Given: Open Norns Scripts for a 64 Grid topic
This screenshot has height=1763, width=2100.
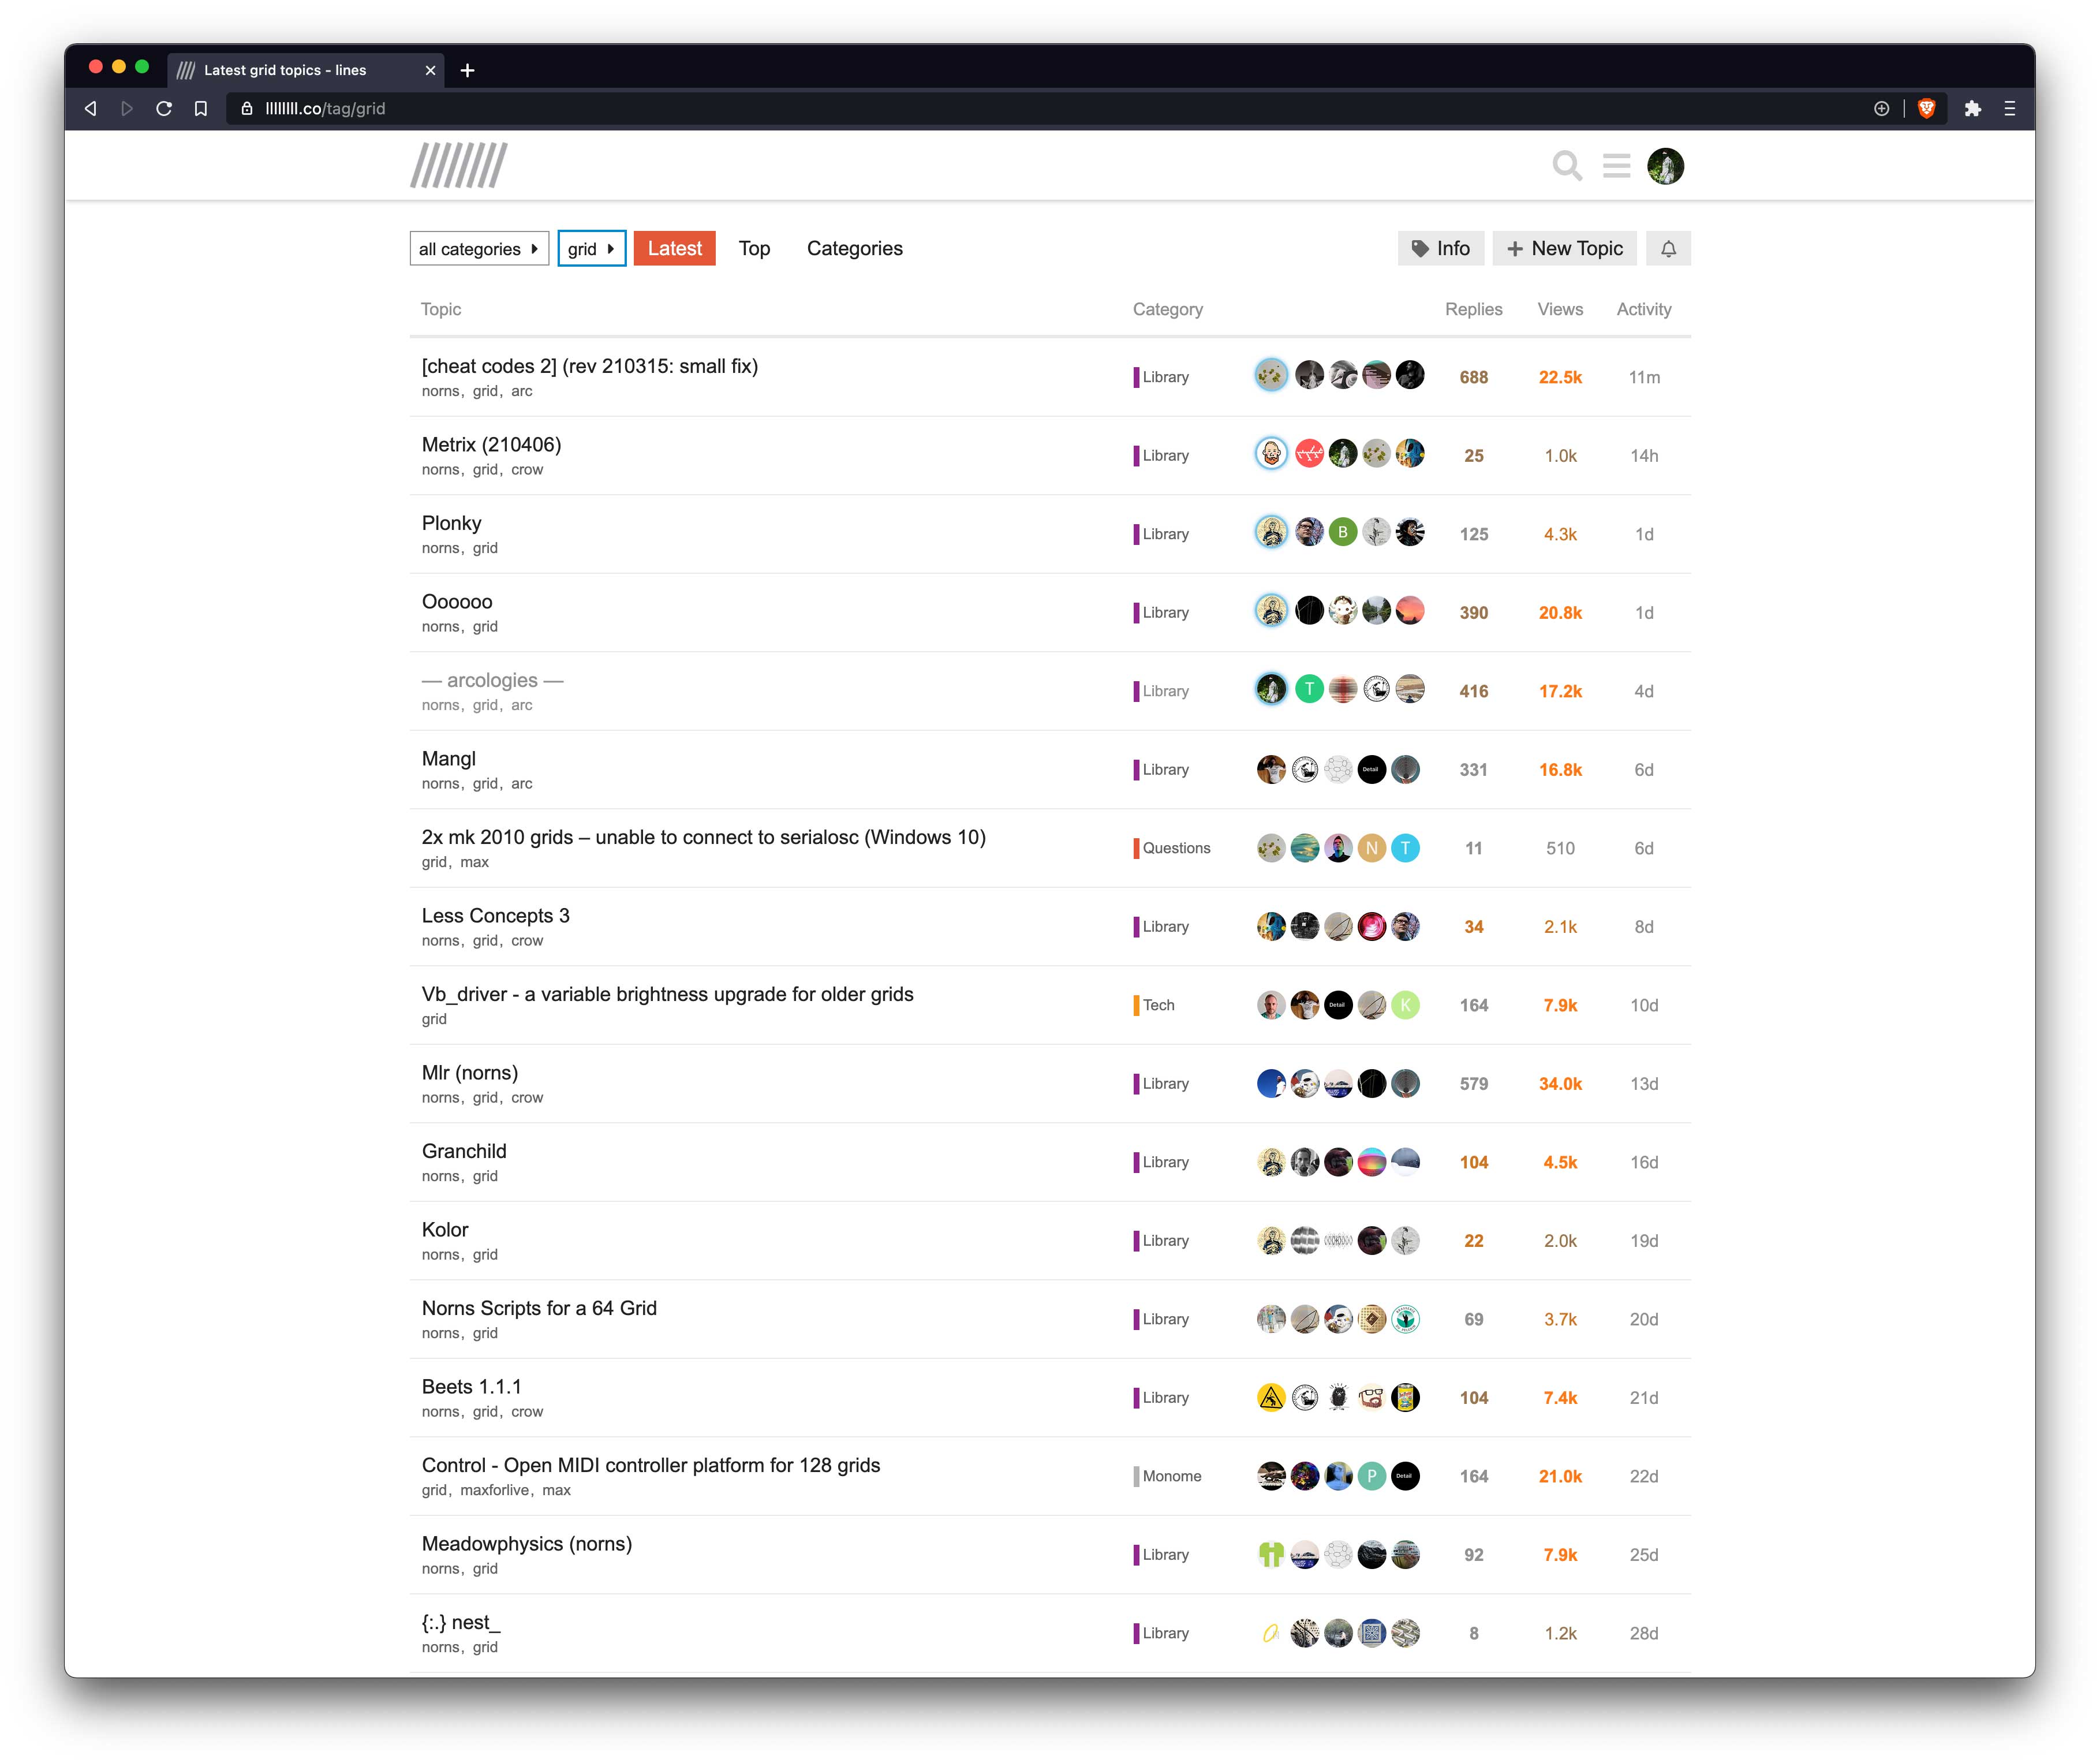Looking at the screenshot, I should pos(539,1308).
